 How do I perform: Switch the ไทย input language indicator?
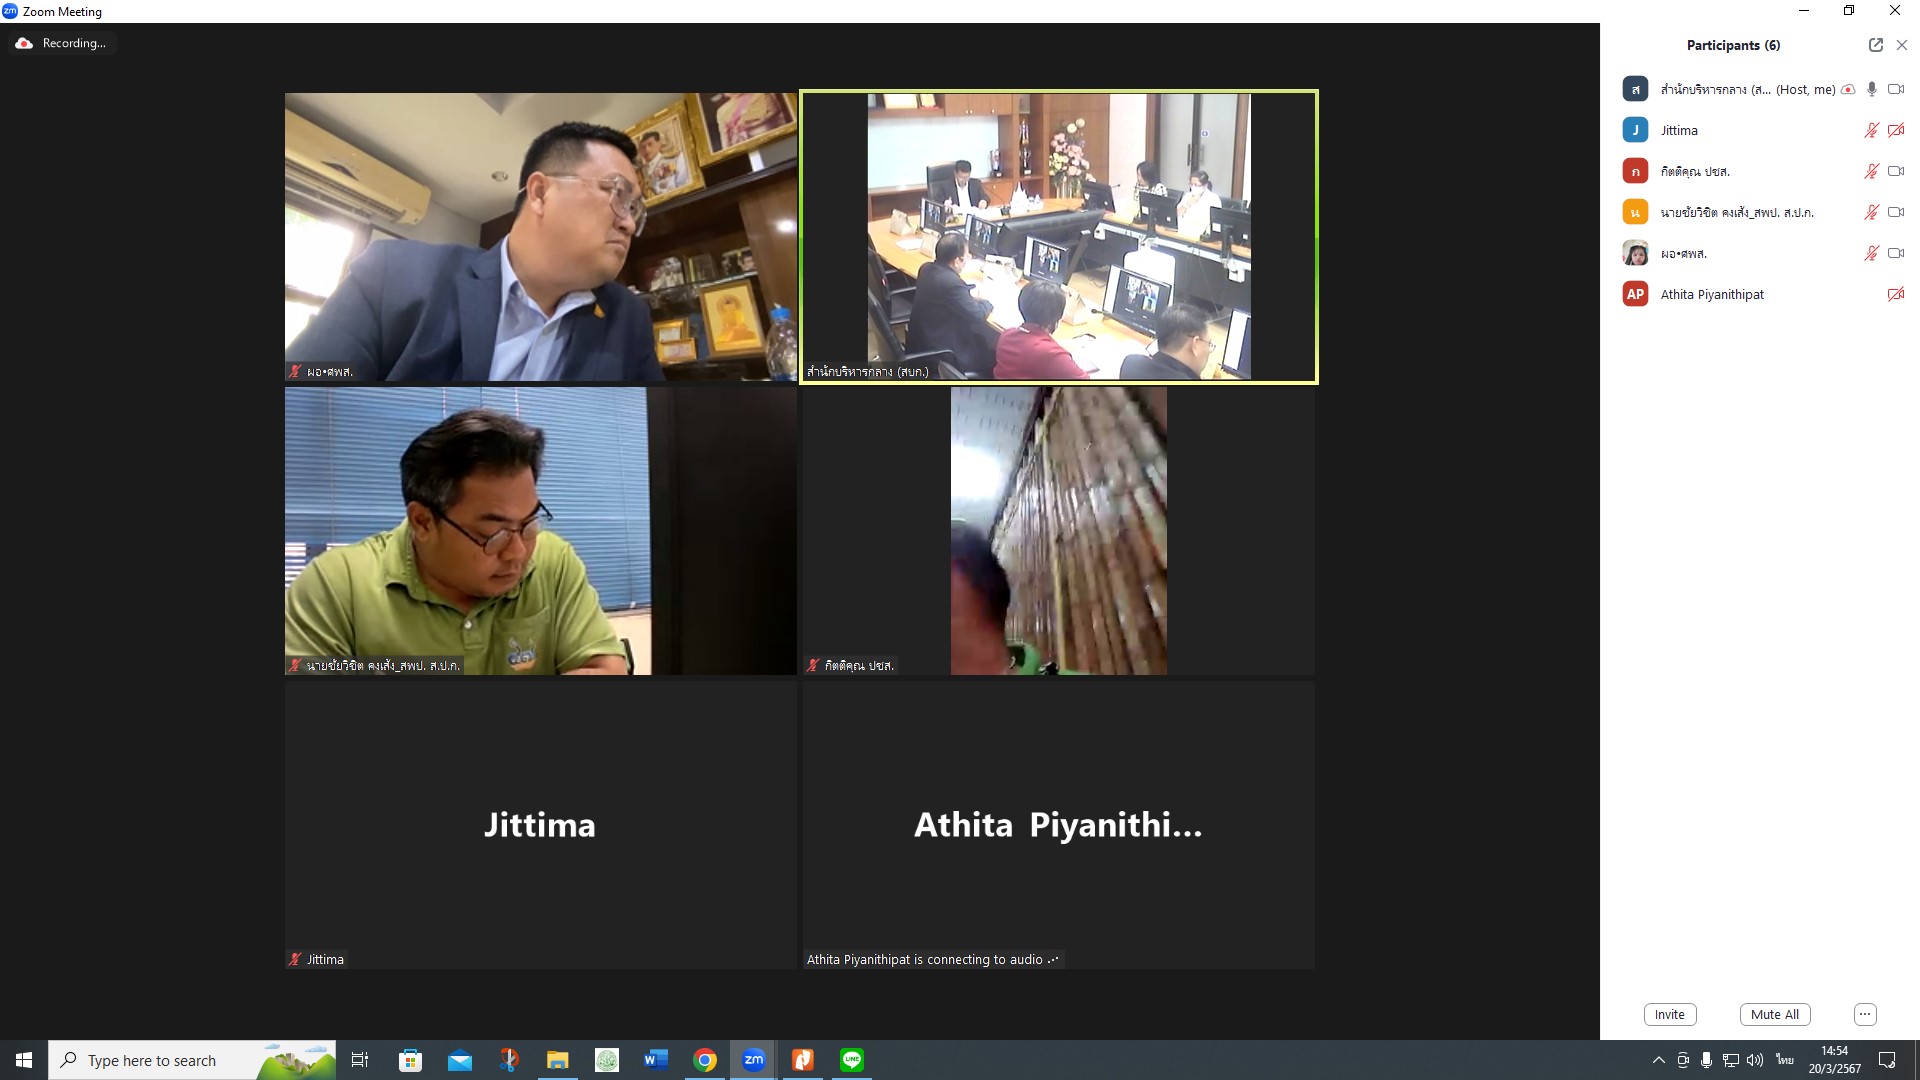point(1784,1060)
